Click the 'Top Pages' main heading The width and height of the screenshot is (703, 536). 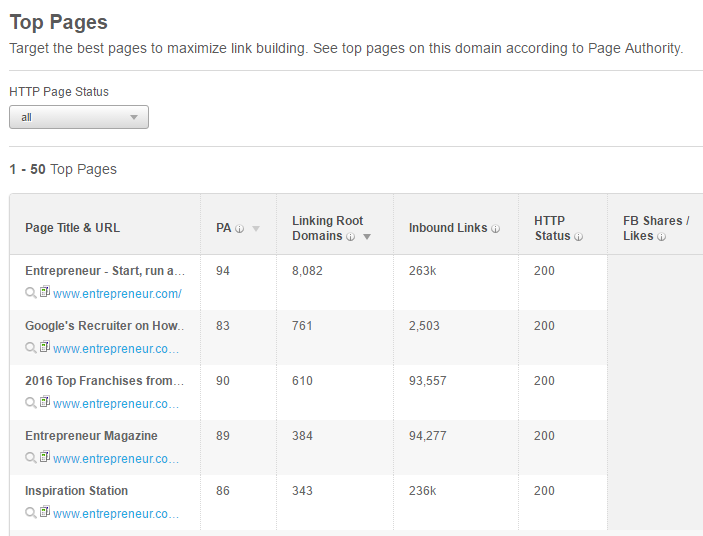pyautogui.click(x=59, y=22)
